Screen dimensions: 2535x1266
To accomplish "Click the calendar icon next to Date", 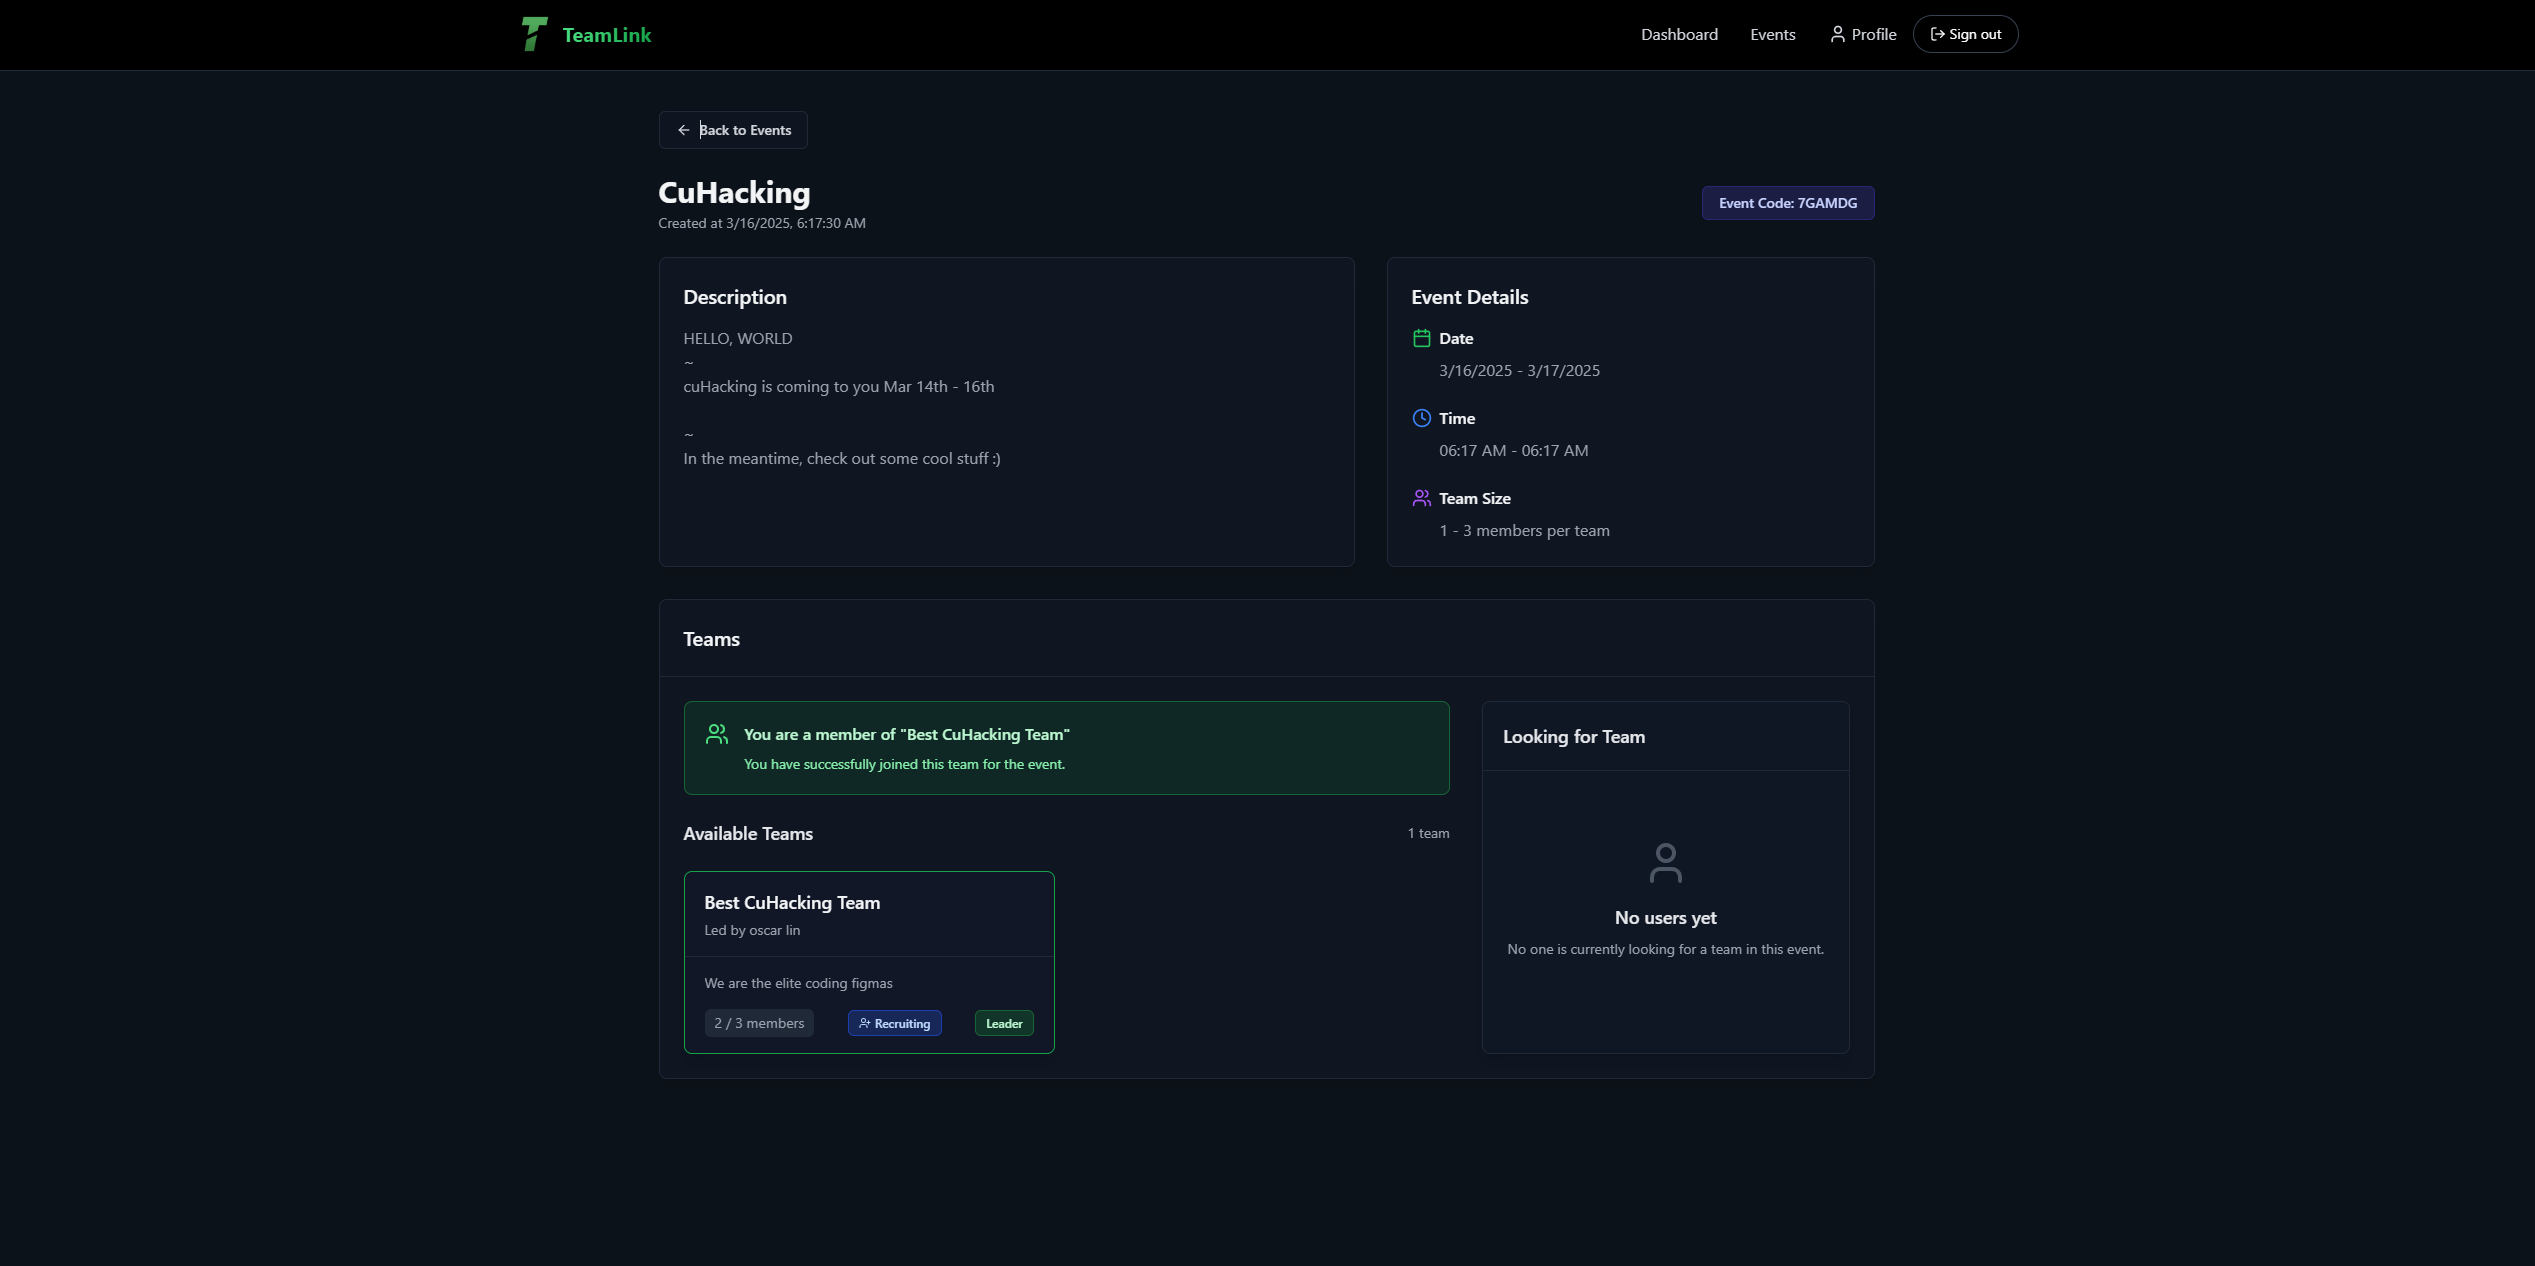I will pos(1421,338).
